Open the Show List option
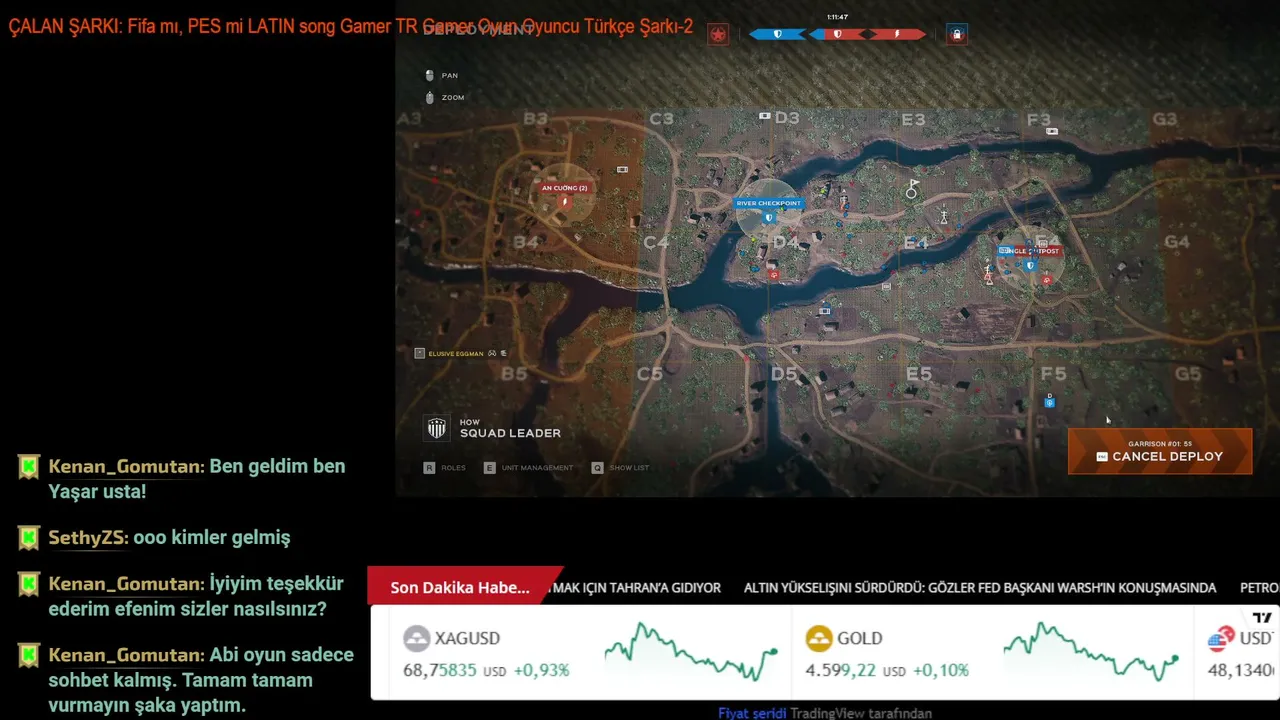The width and height of the screenshot is (1280, 720). coord(620,467)
